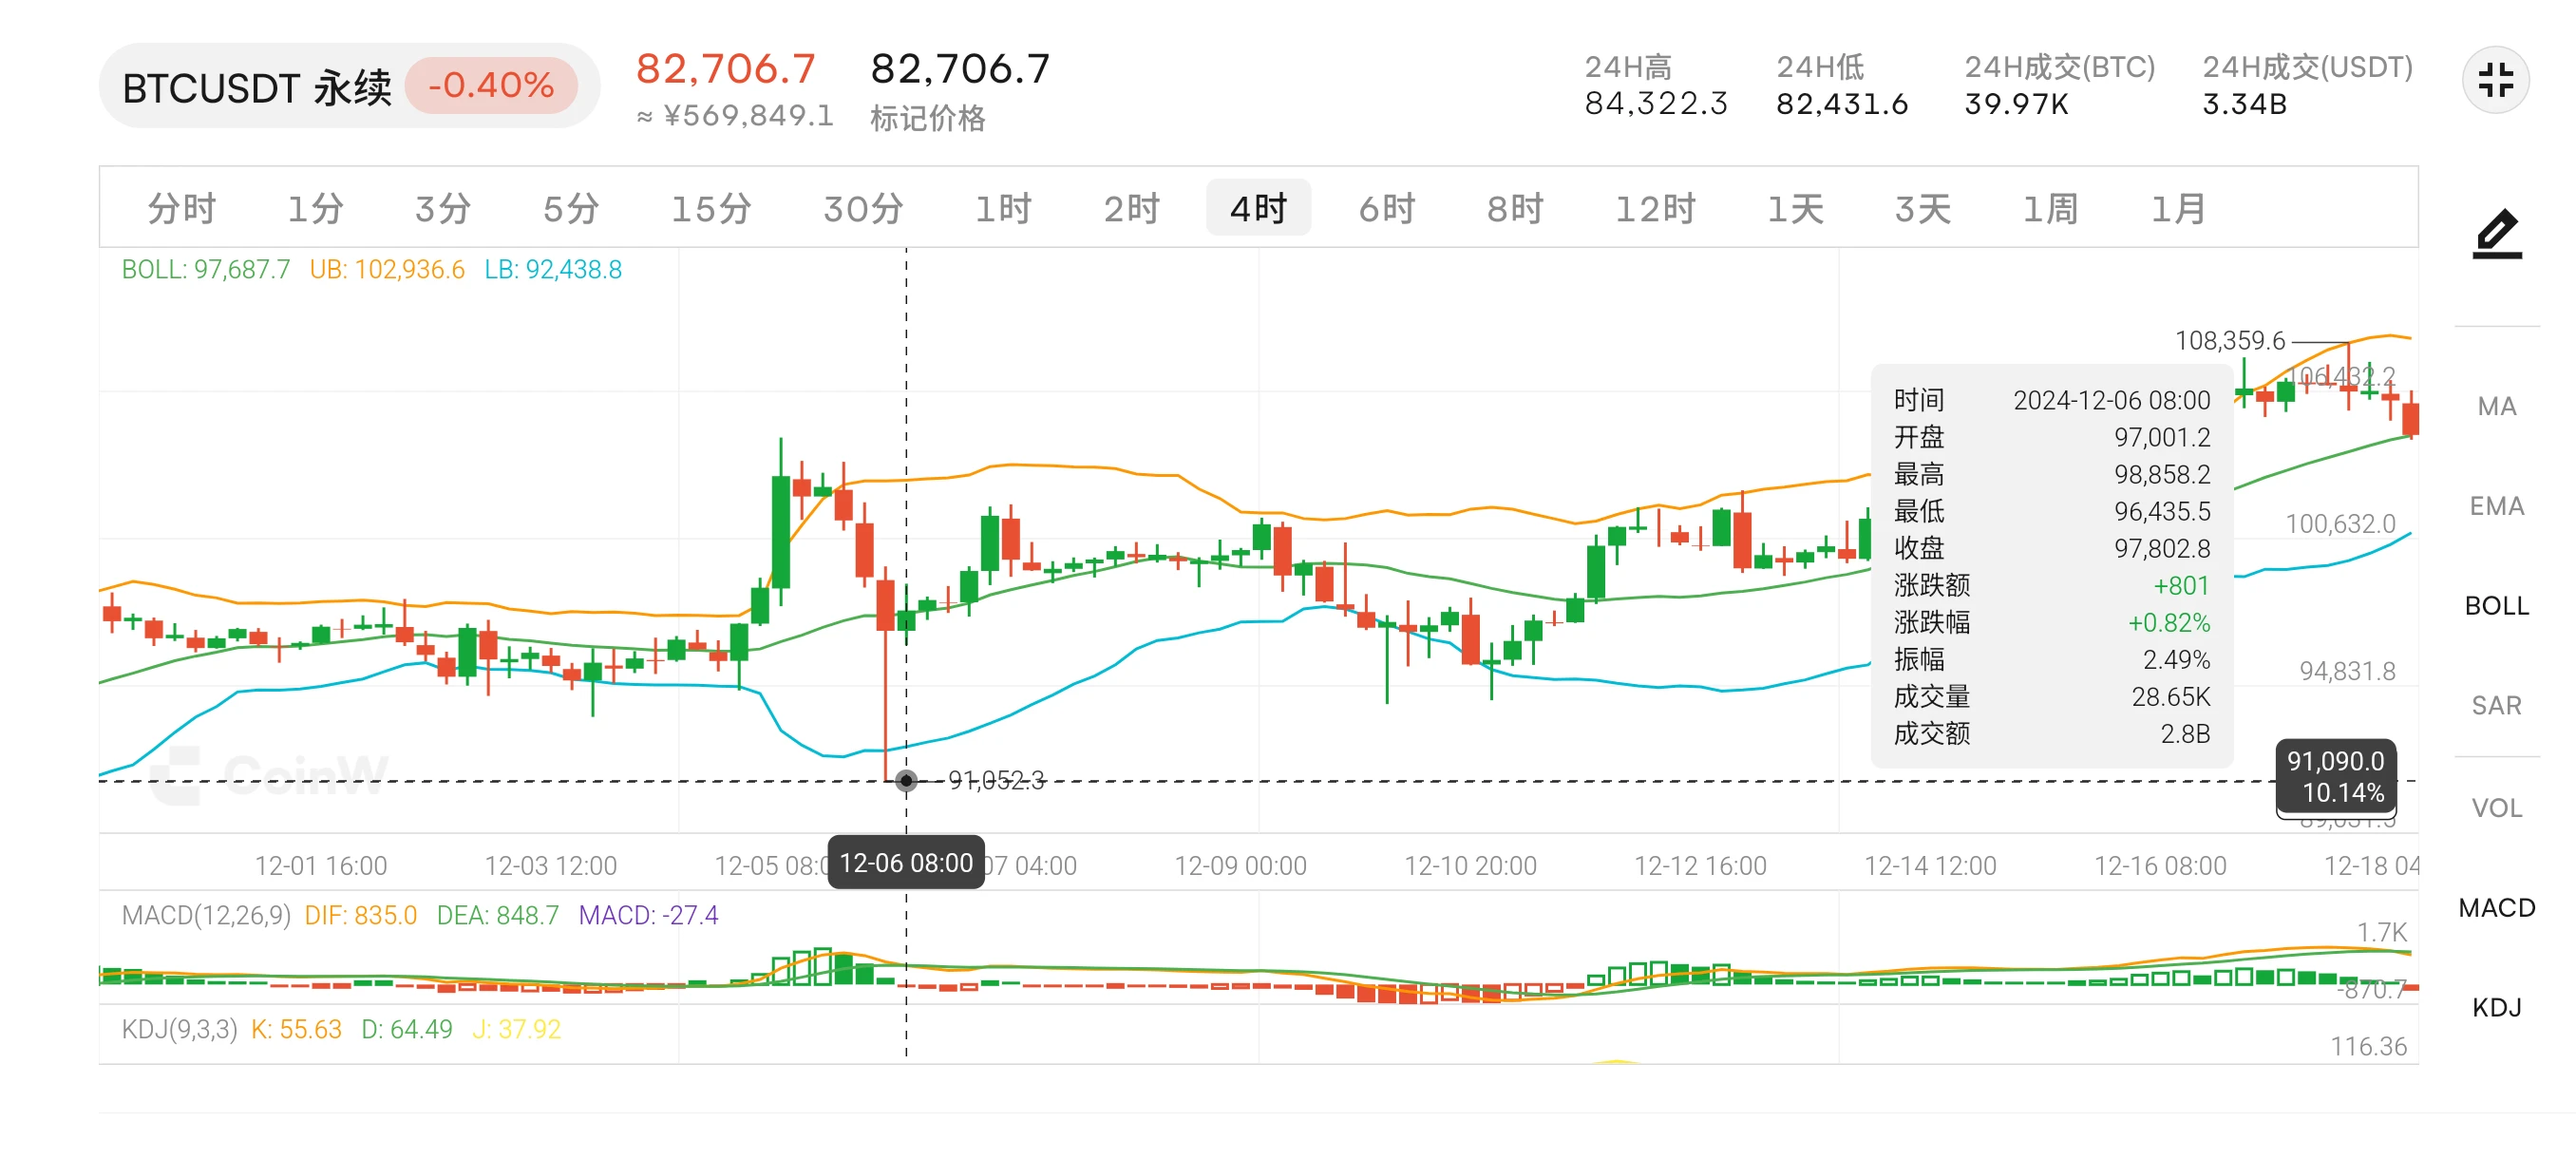Switch to the 3分 interval

(x=443, y=208)
